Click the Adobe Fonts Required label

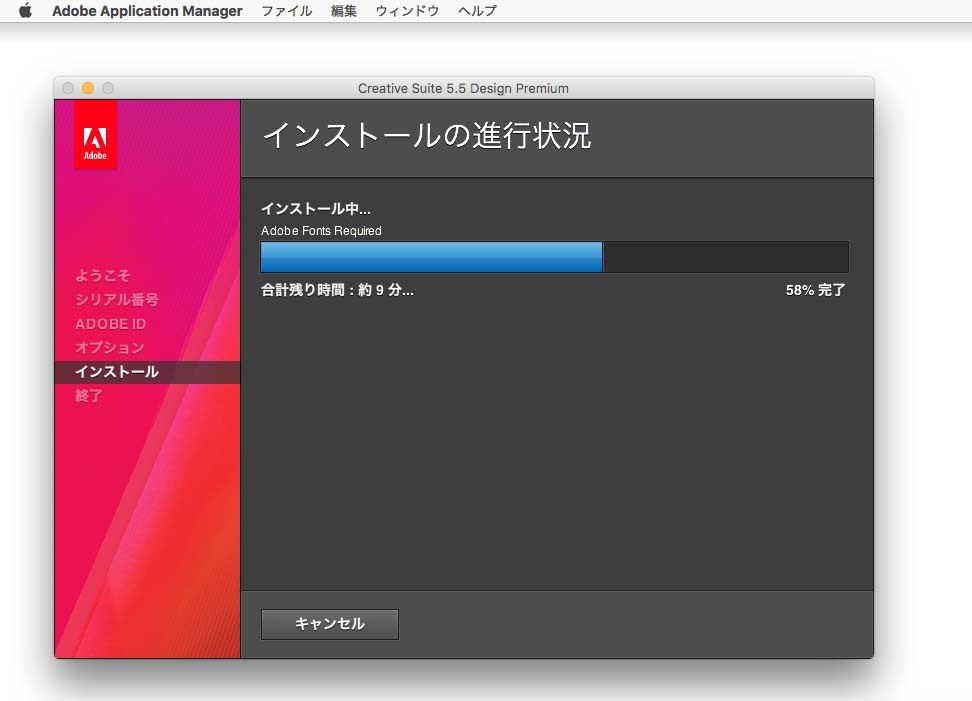(x=321, y=231)
